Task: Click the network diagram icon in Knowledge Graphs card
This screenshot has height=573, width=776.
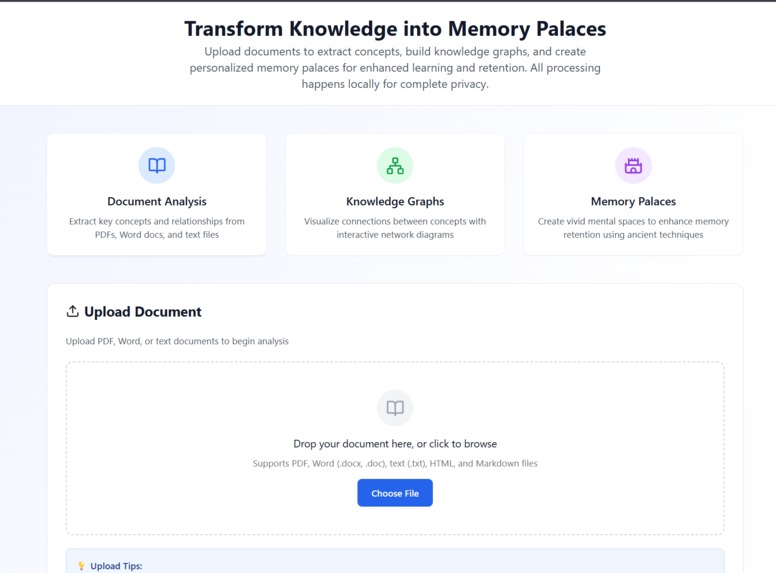Action: (395, 165)
